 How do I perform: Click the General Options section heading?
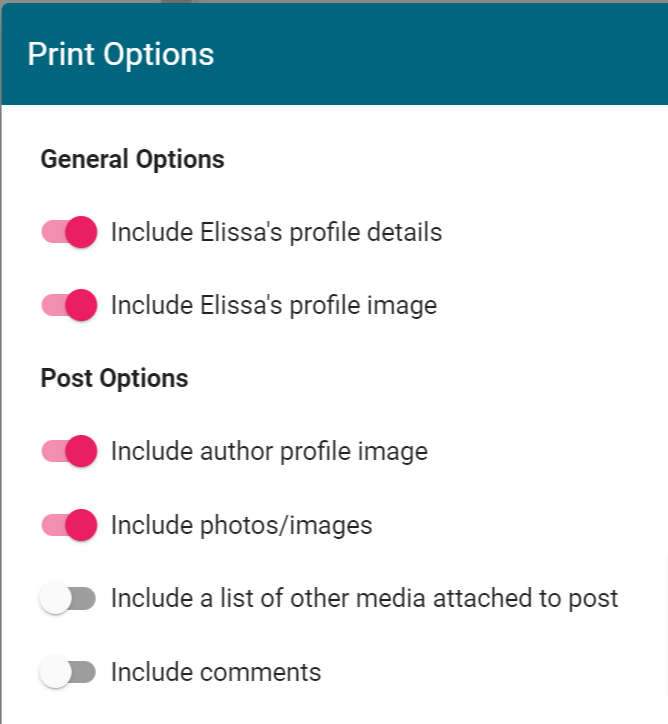(x=132, y=159)
